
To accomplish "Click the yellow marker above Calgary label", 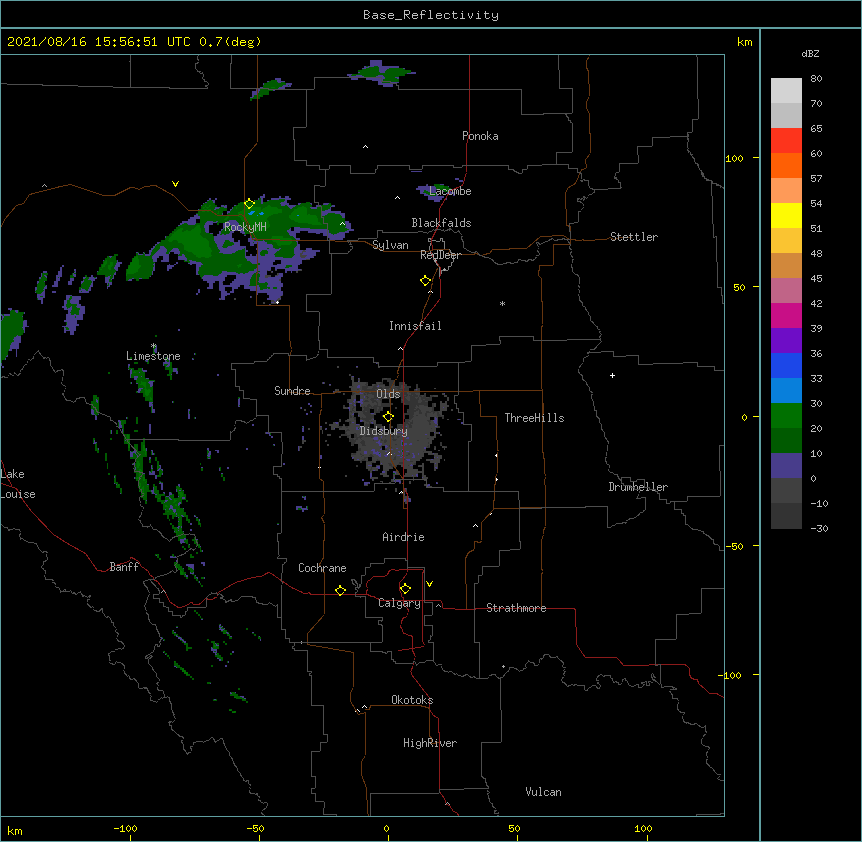I will coord(405,589).
